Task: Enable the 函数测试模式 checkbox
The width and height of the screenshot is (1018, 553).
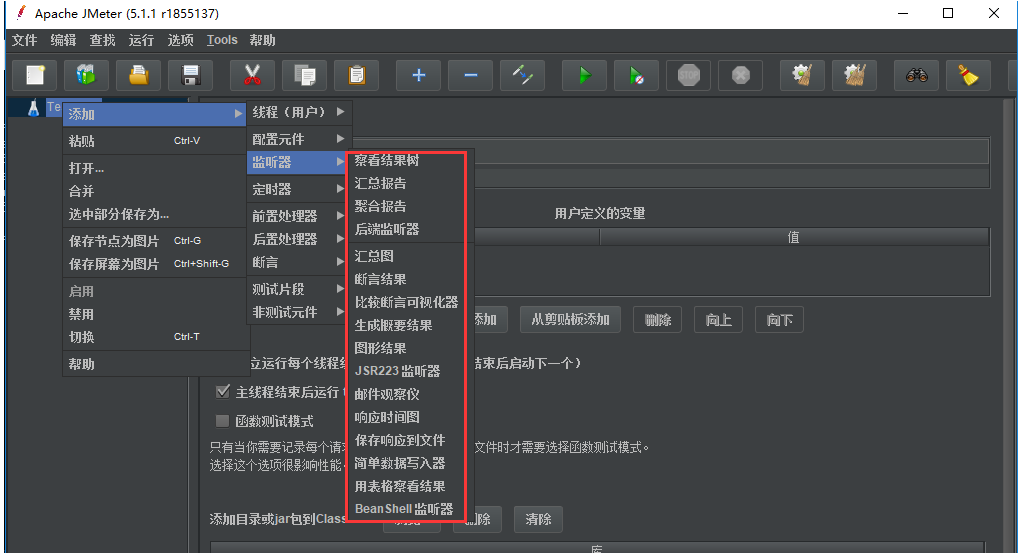Action: click(223, 421)
